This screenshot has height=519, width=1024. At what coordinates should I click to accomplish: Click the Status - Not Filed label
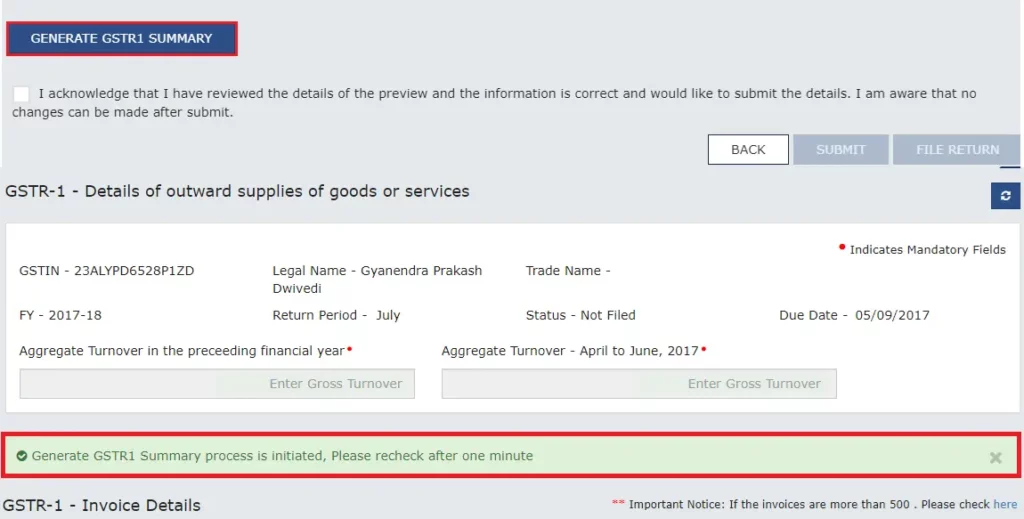point(580,315)
